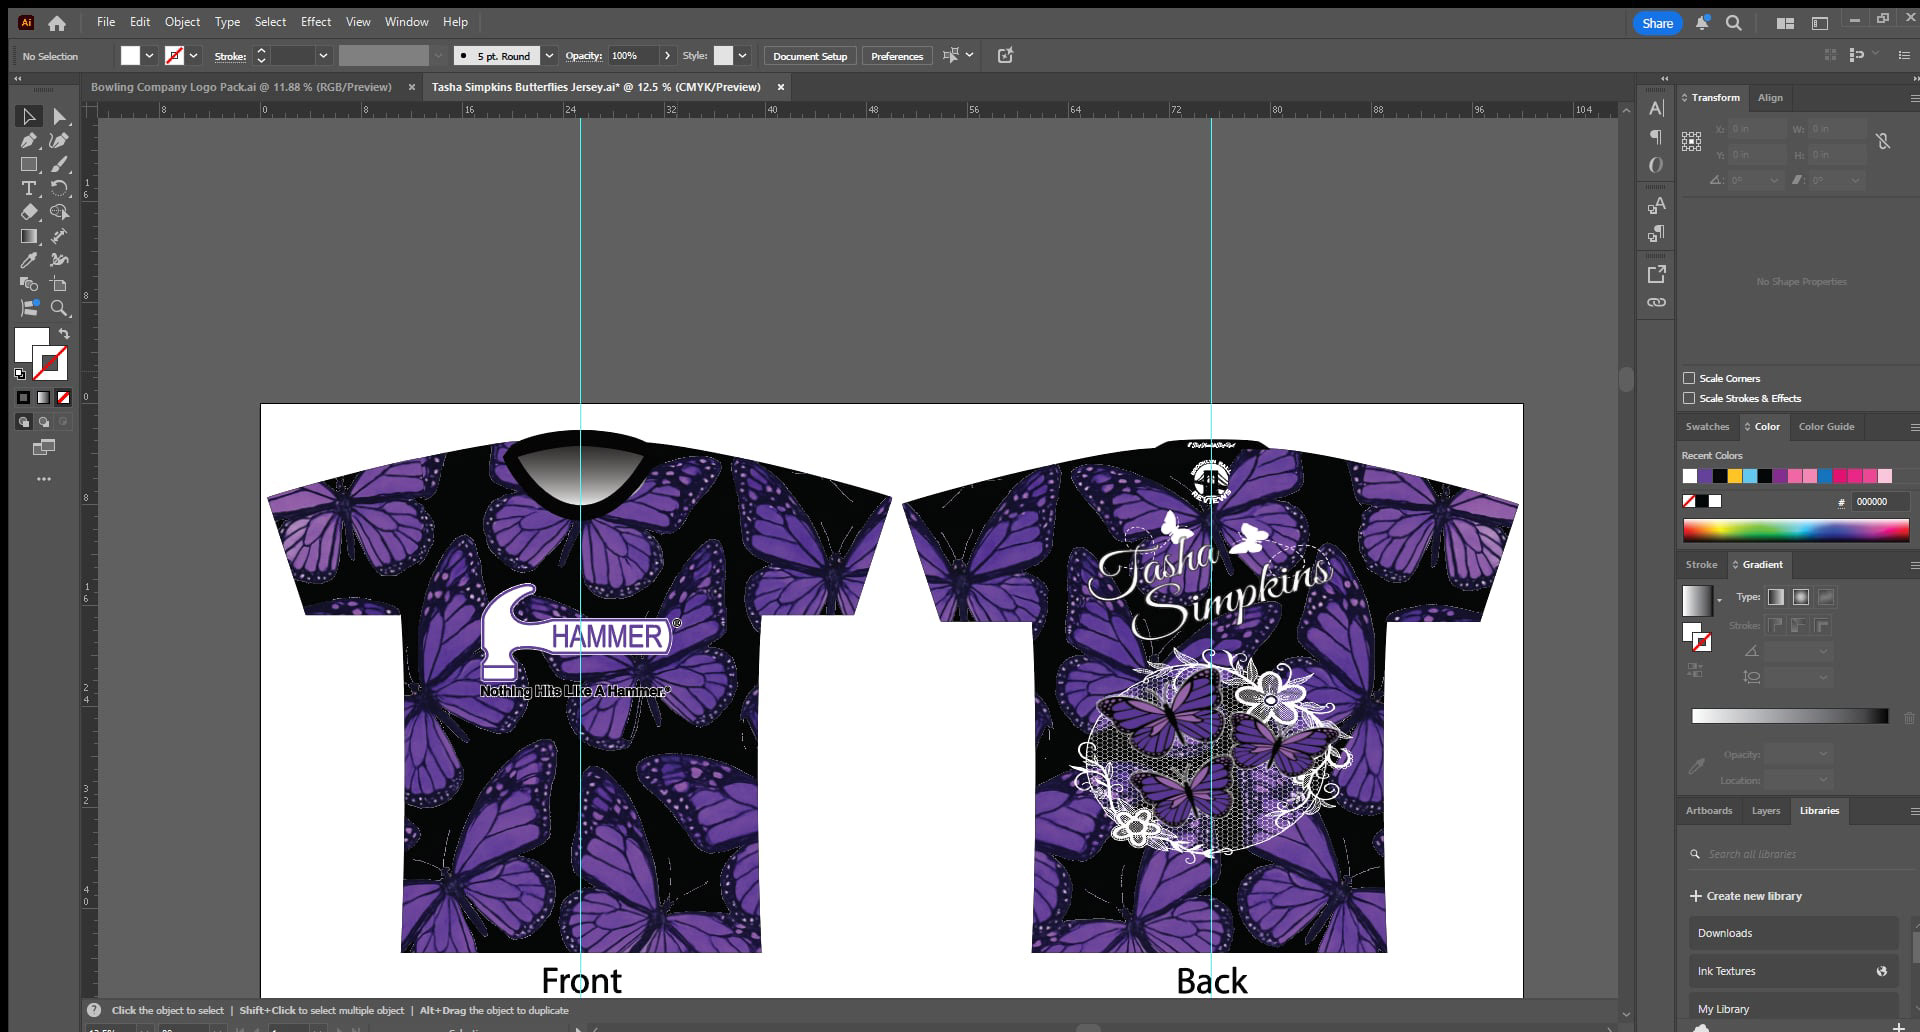Click the search magnifier in header
1920x1032 pixels.
click(x=1734, y=23)
